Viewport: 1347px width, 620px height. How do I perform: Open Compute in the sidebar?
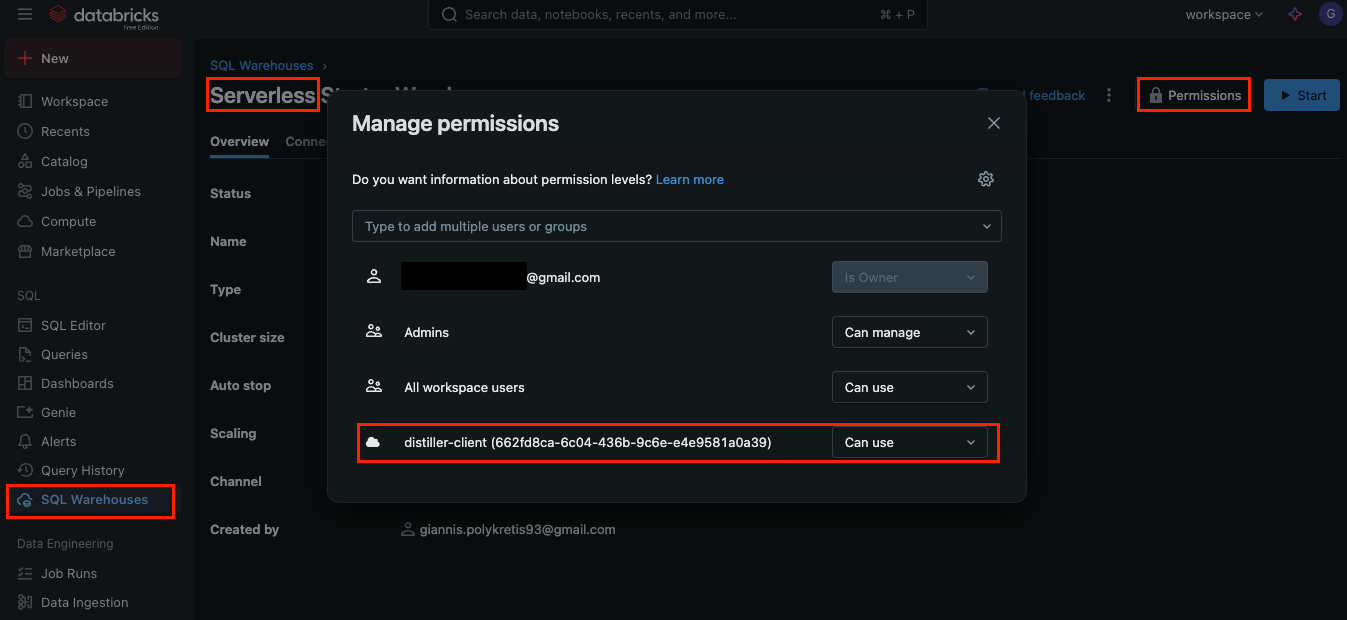click(x=68, y=221)
